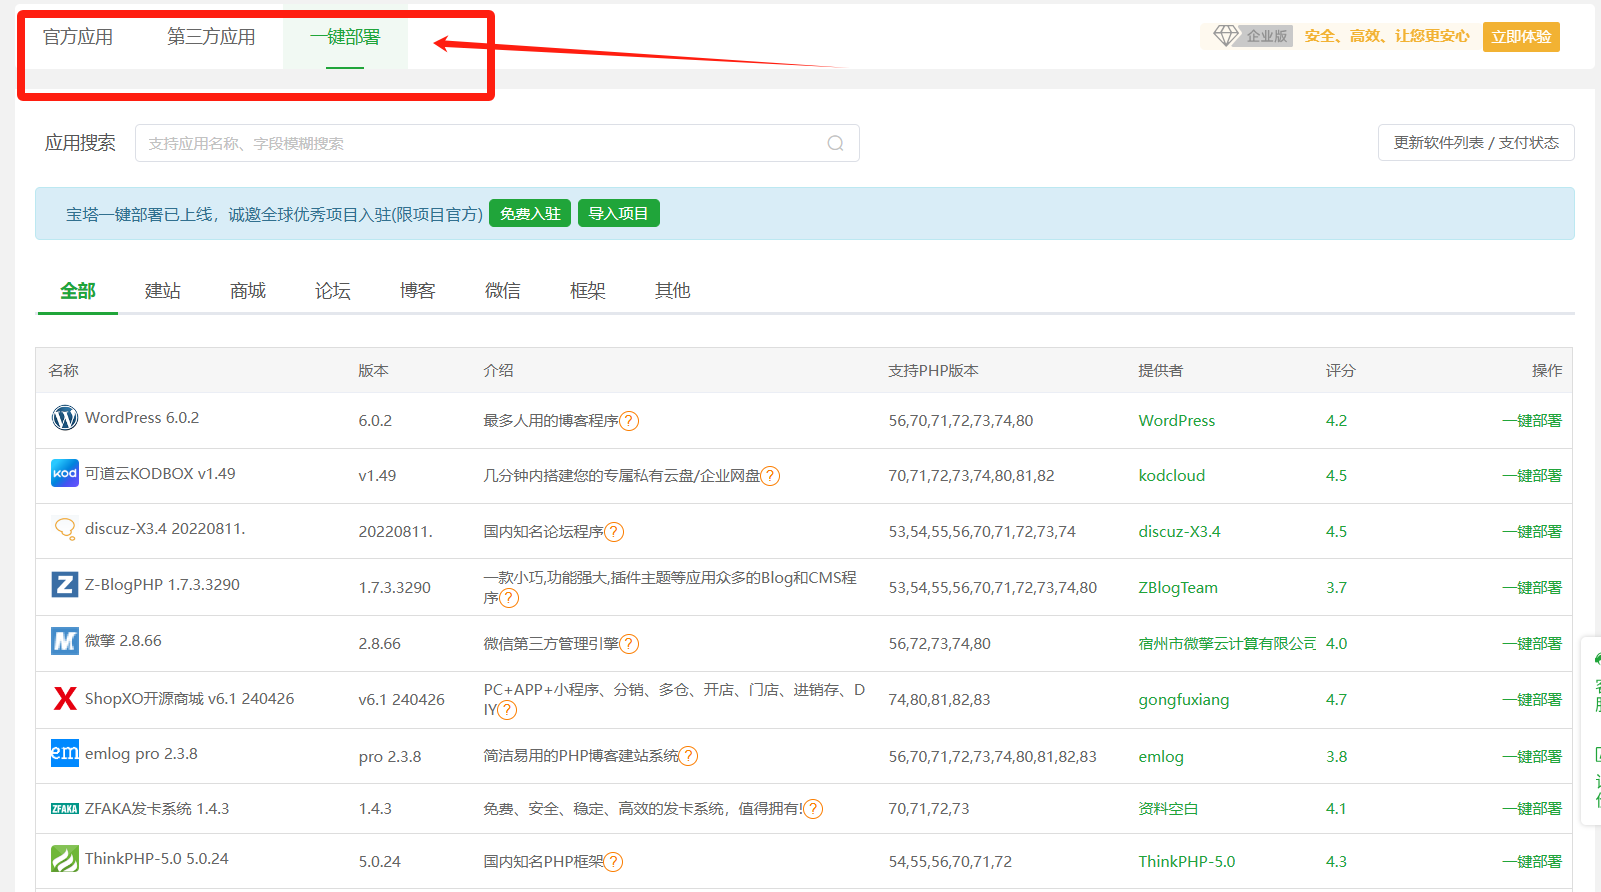Filter by the 框架 category
The height and width of the screenshot is (892, 1601).
[x=588, y=291]
